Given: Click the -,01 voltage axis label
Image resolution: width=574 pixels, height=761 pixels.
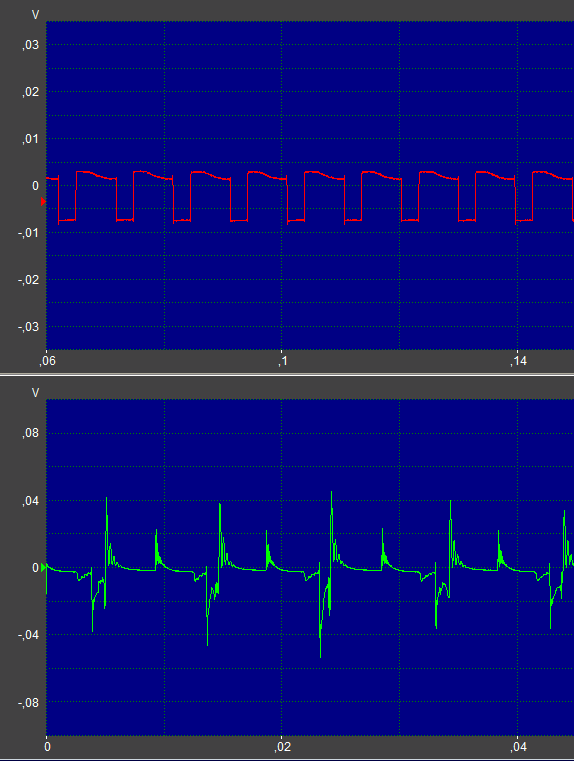Looking at the screenshot, I should click(29, 233).
